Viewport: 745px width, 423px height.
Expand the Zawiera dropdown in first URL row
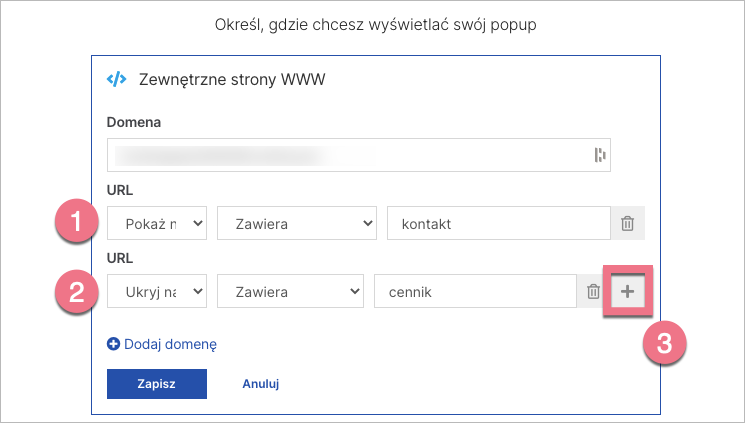click(x=297, y=224)
